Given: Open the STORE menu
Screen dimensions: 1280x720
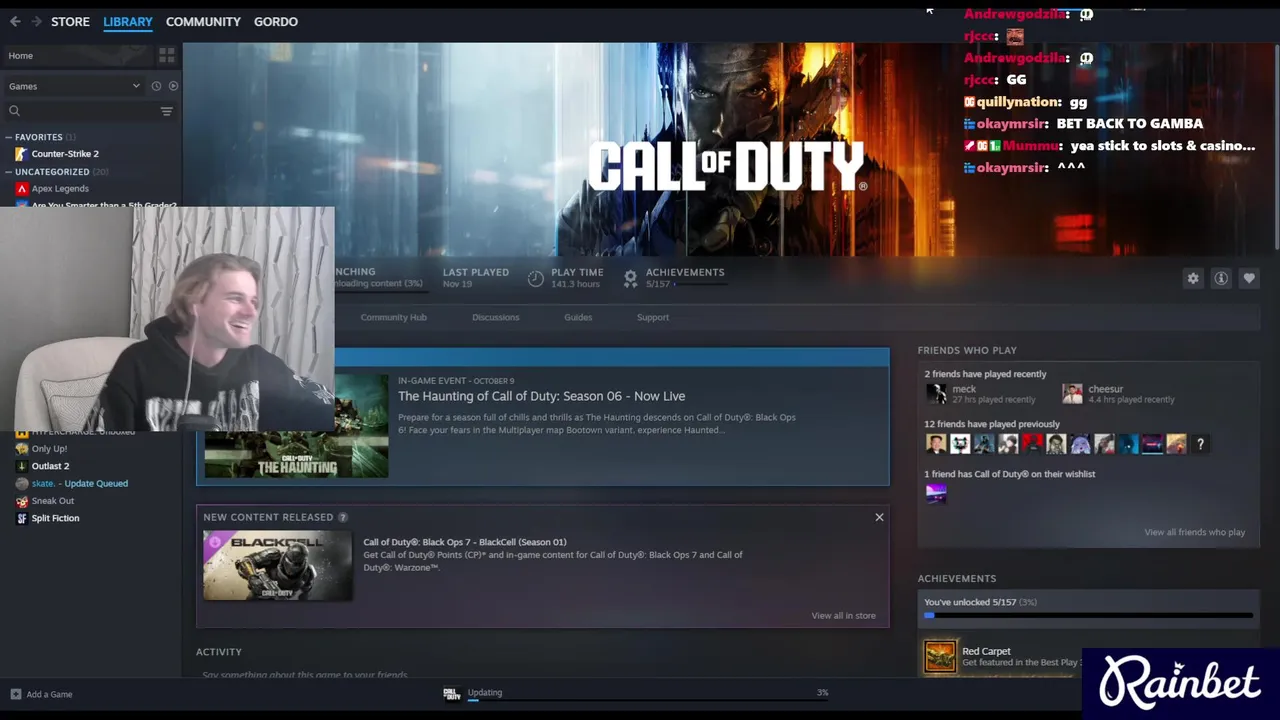Looking at the screenshot, I should pyautogui.click(x=70, y=21).
